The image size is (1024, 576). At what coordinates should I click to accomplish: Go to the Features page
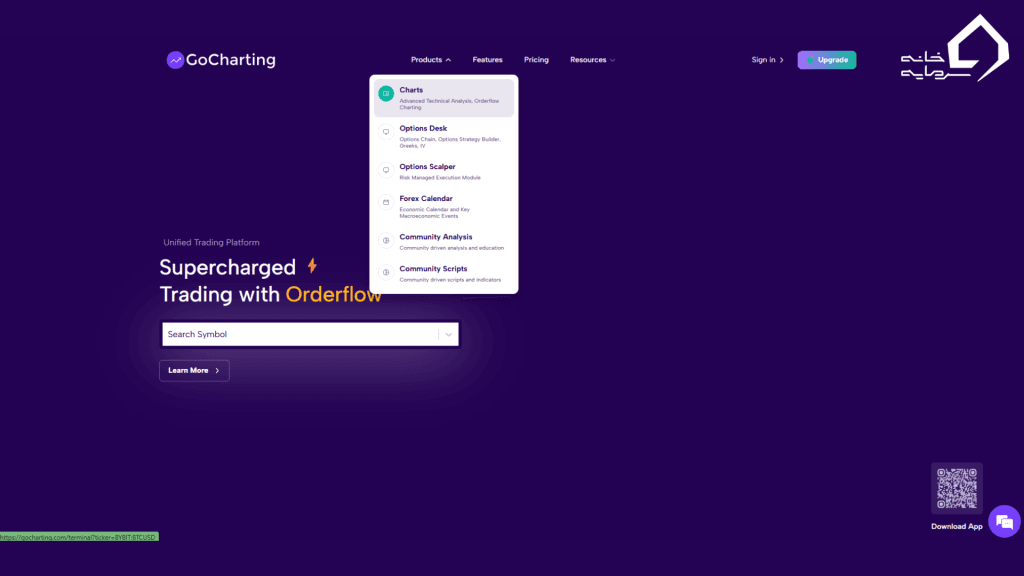(x=488, y=60)
